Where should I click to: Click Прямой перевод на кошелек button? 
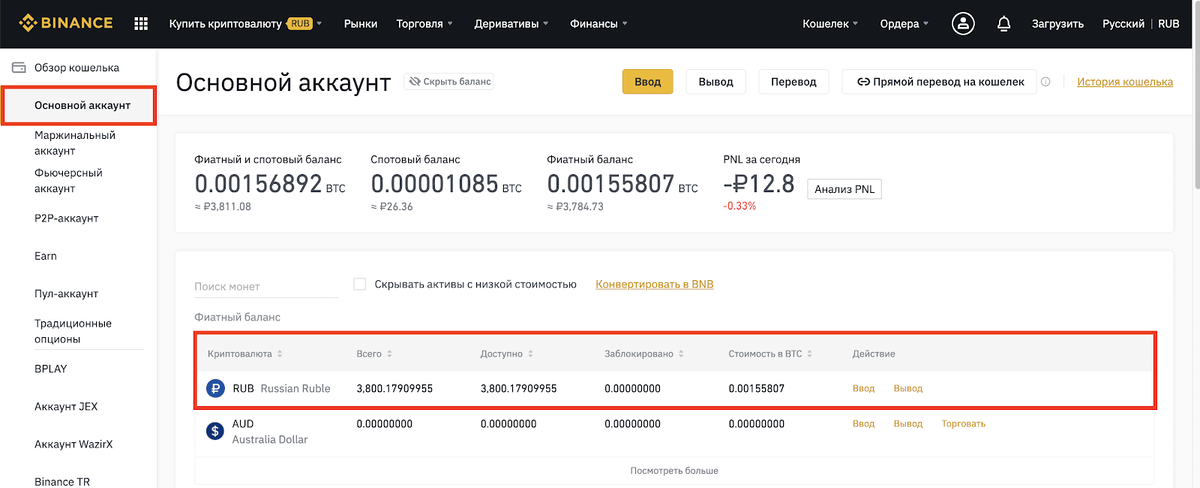pos(938,82)
